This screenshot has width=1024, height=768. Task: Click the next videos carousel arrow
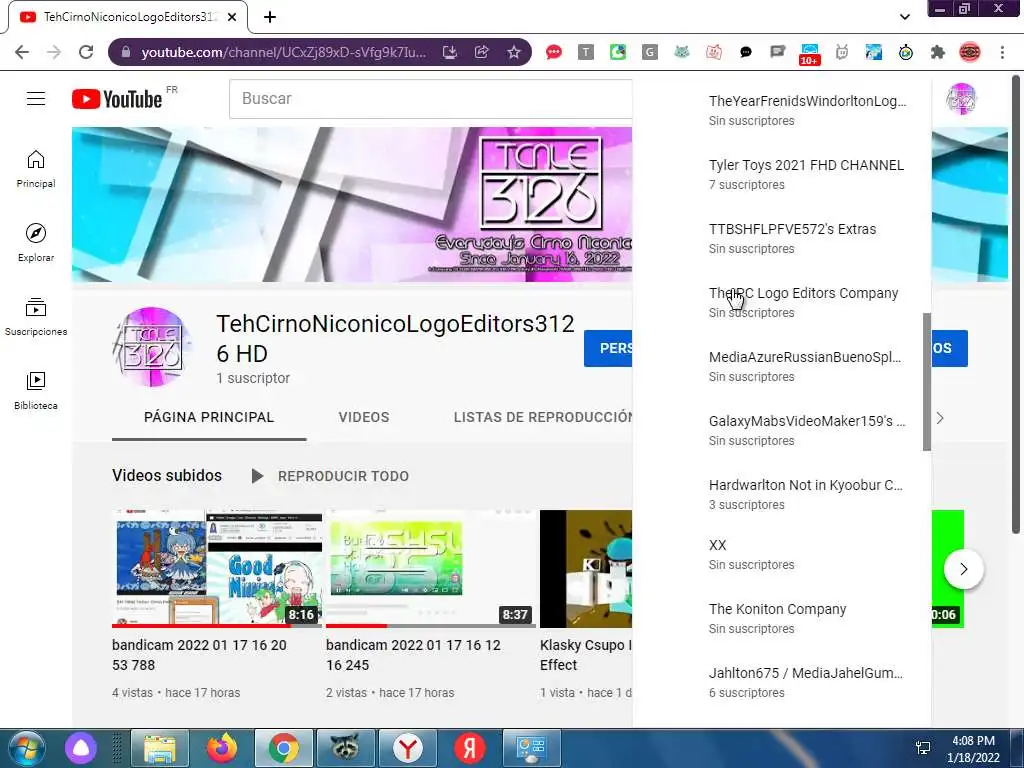[x=963, y=569]
